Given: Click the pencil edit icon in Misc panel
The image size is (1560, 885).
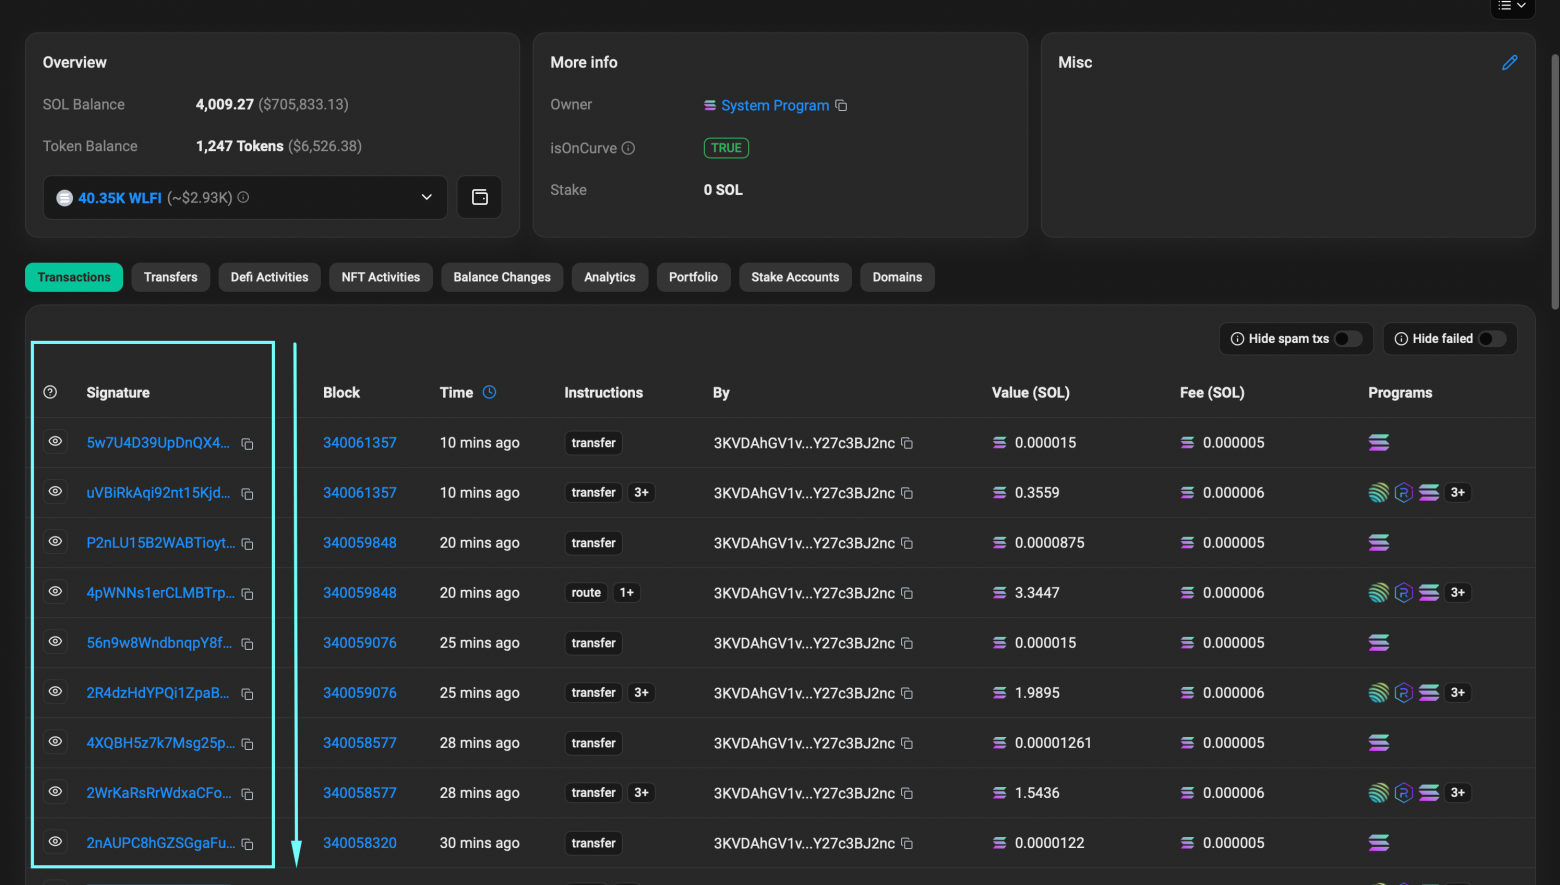Looking at the screenshot, I should 1509,62.
